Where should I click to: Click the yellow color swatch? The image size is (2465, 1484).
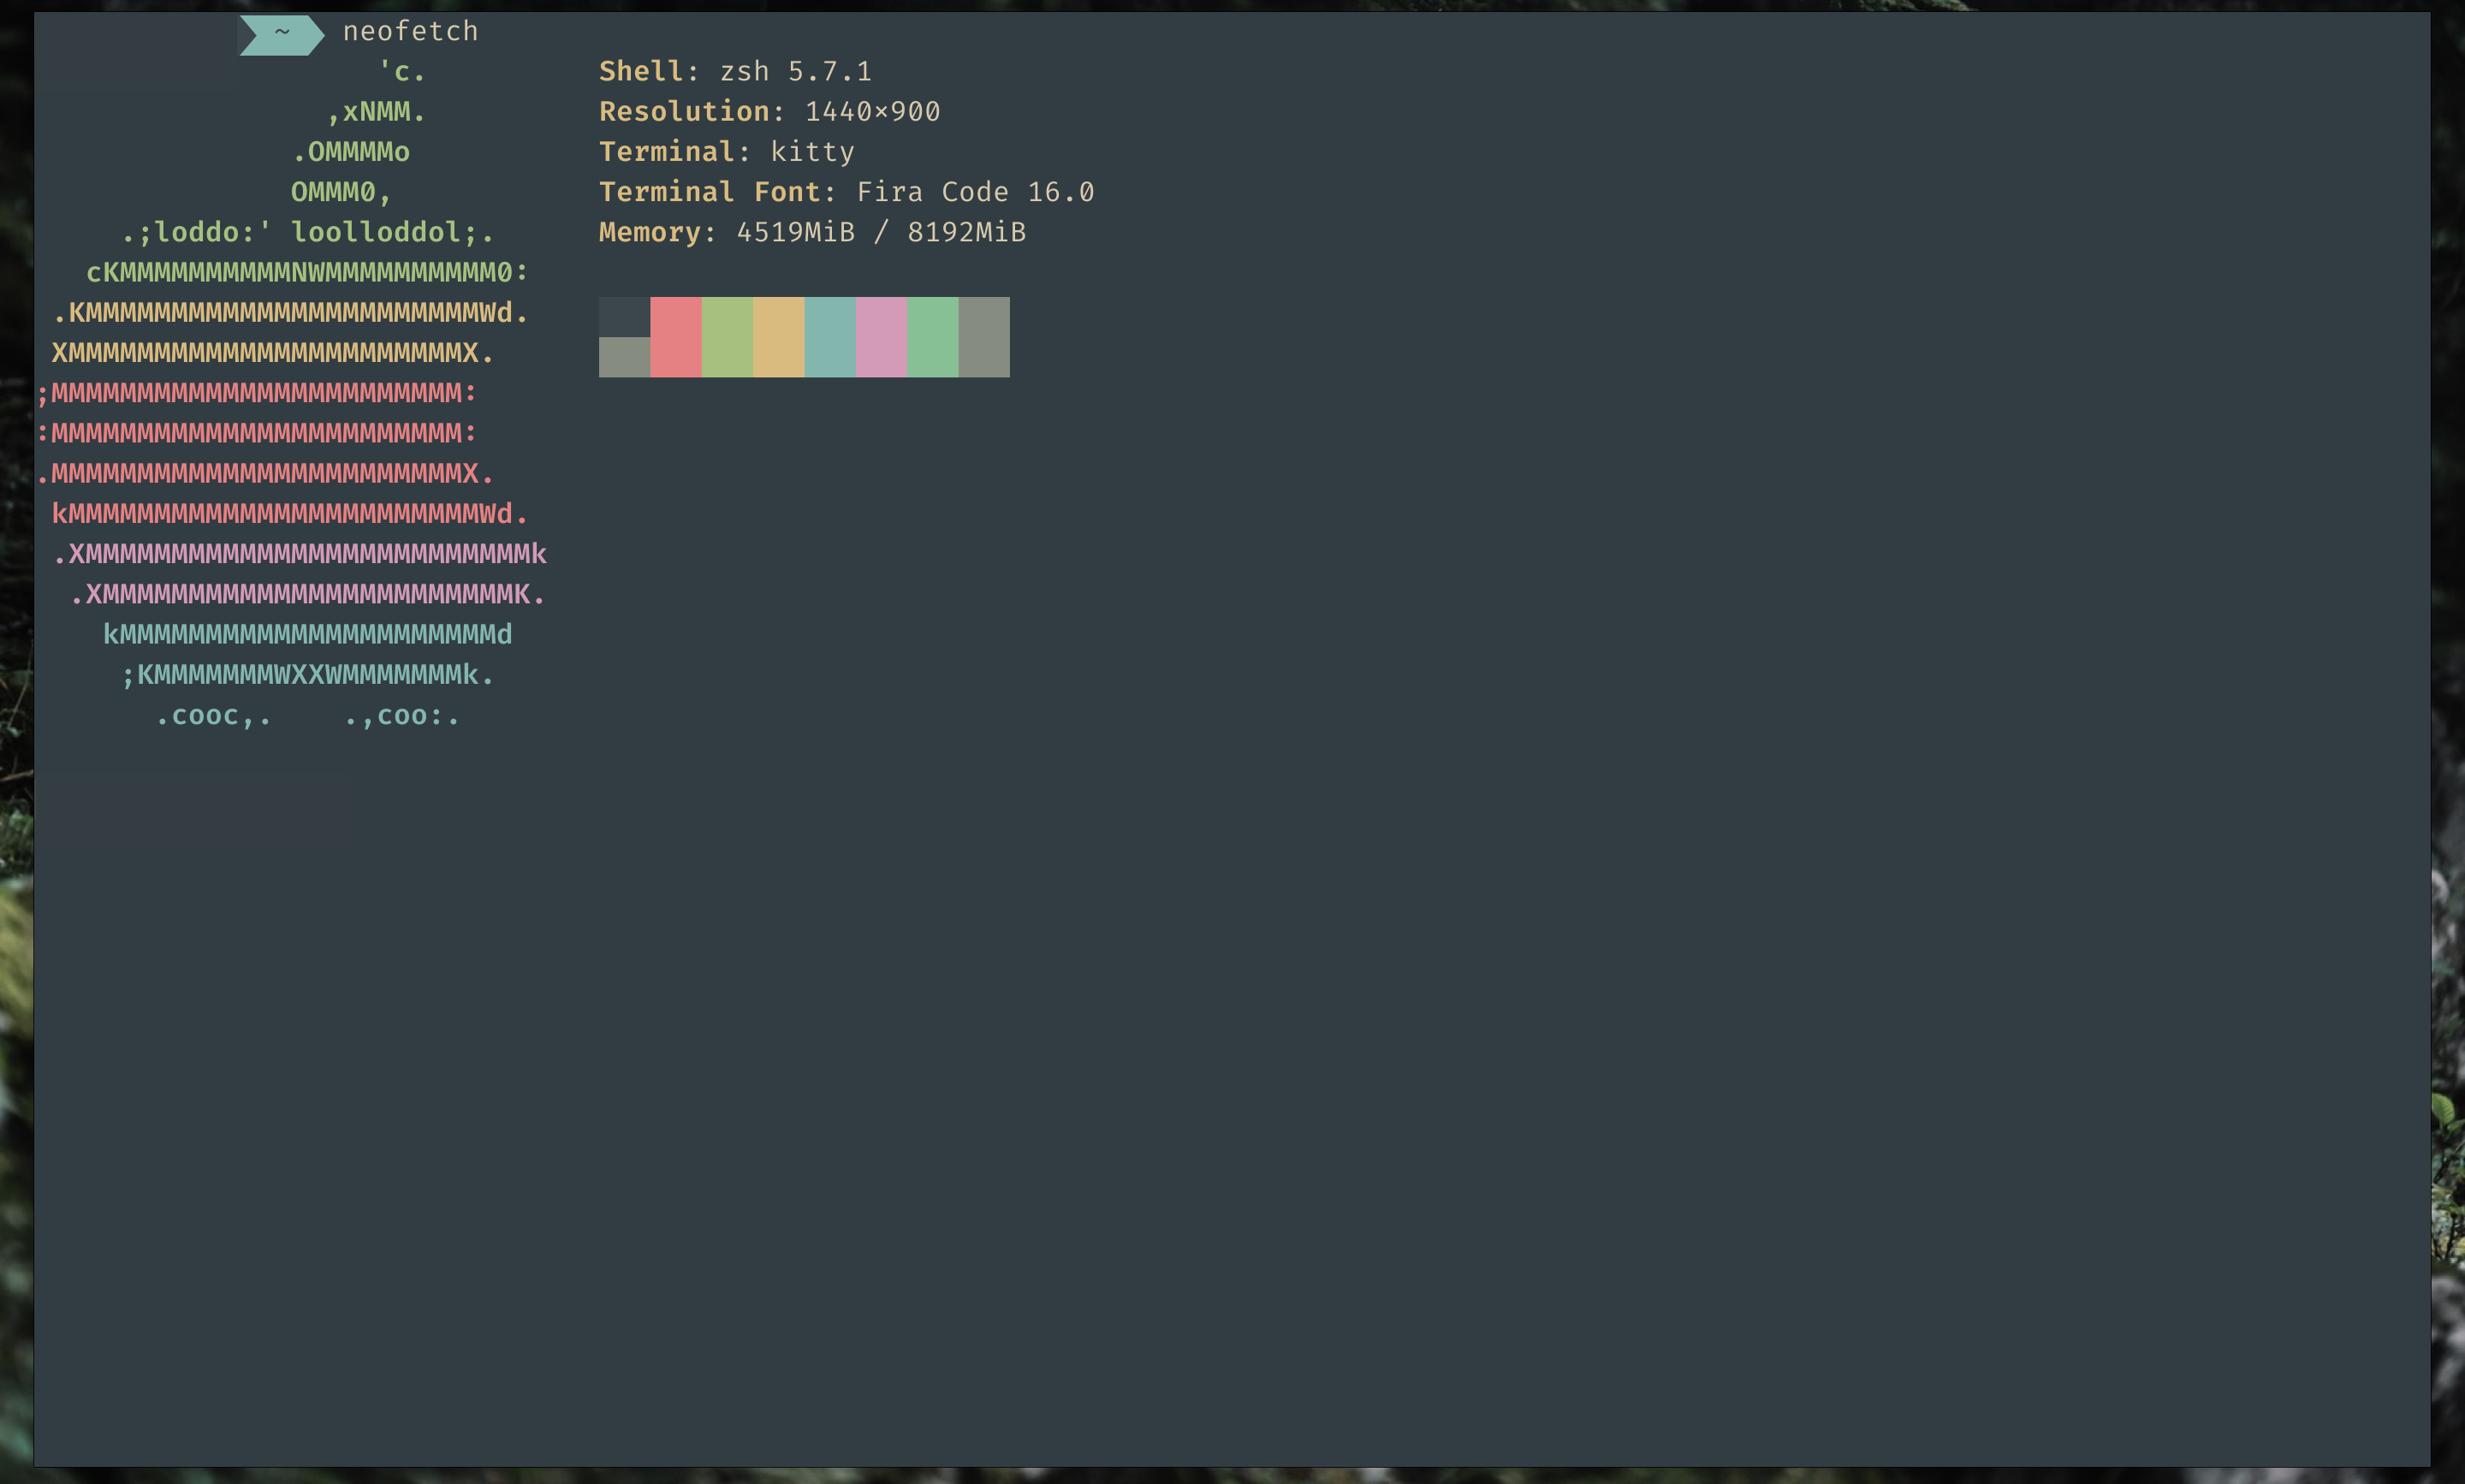coord(778,337)
